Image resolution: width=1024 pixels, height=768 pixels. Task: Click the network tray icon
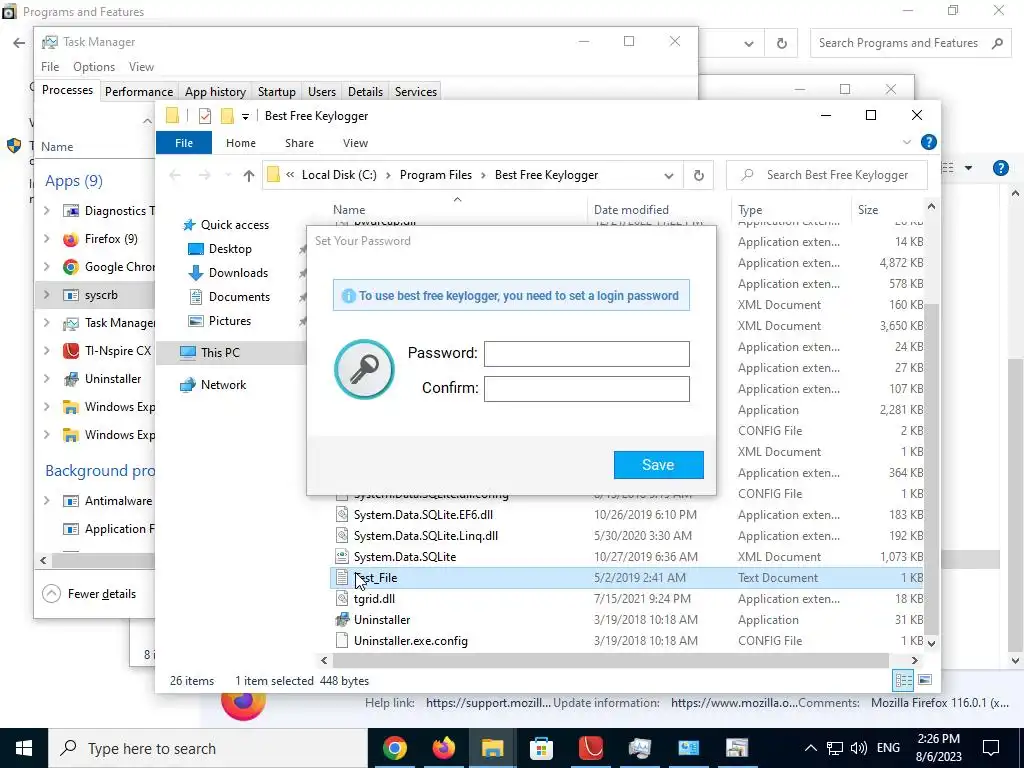(835, 748)
